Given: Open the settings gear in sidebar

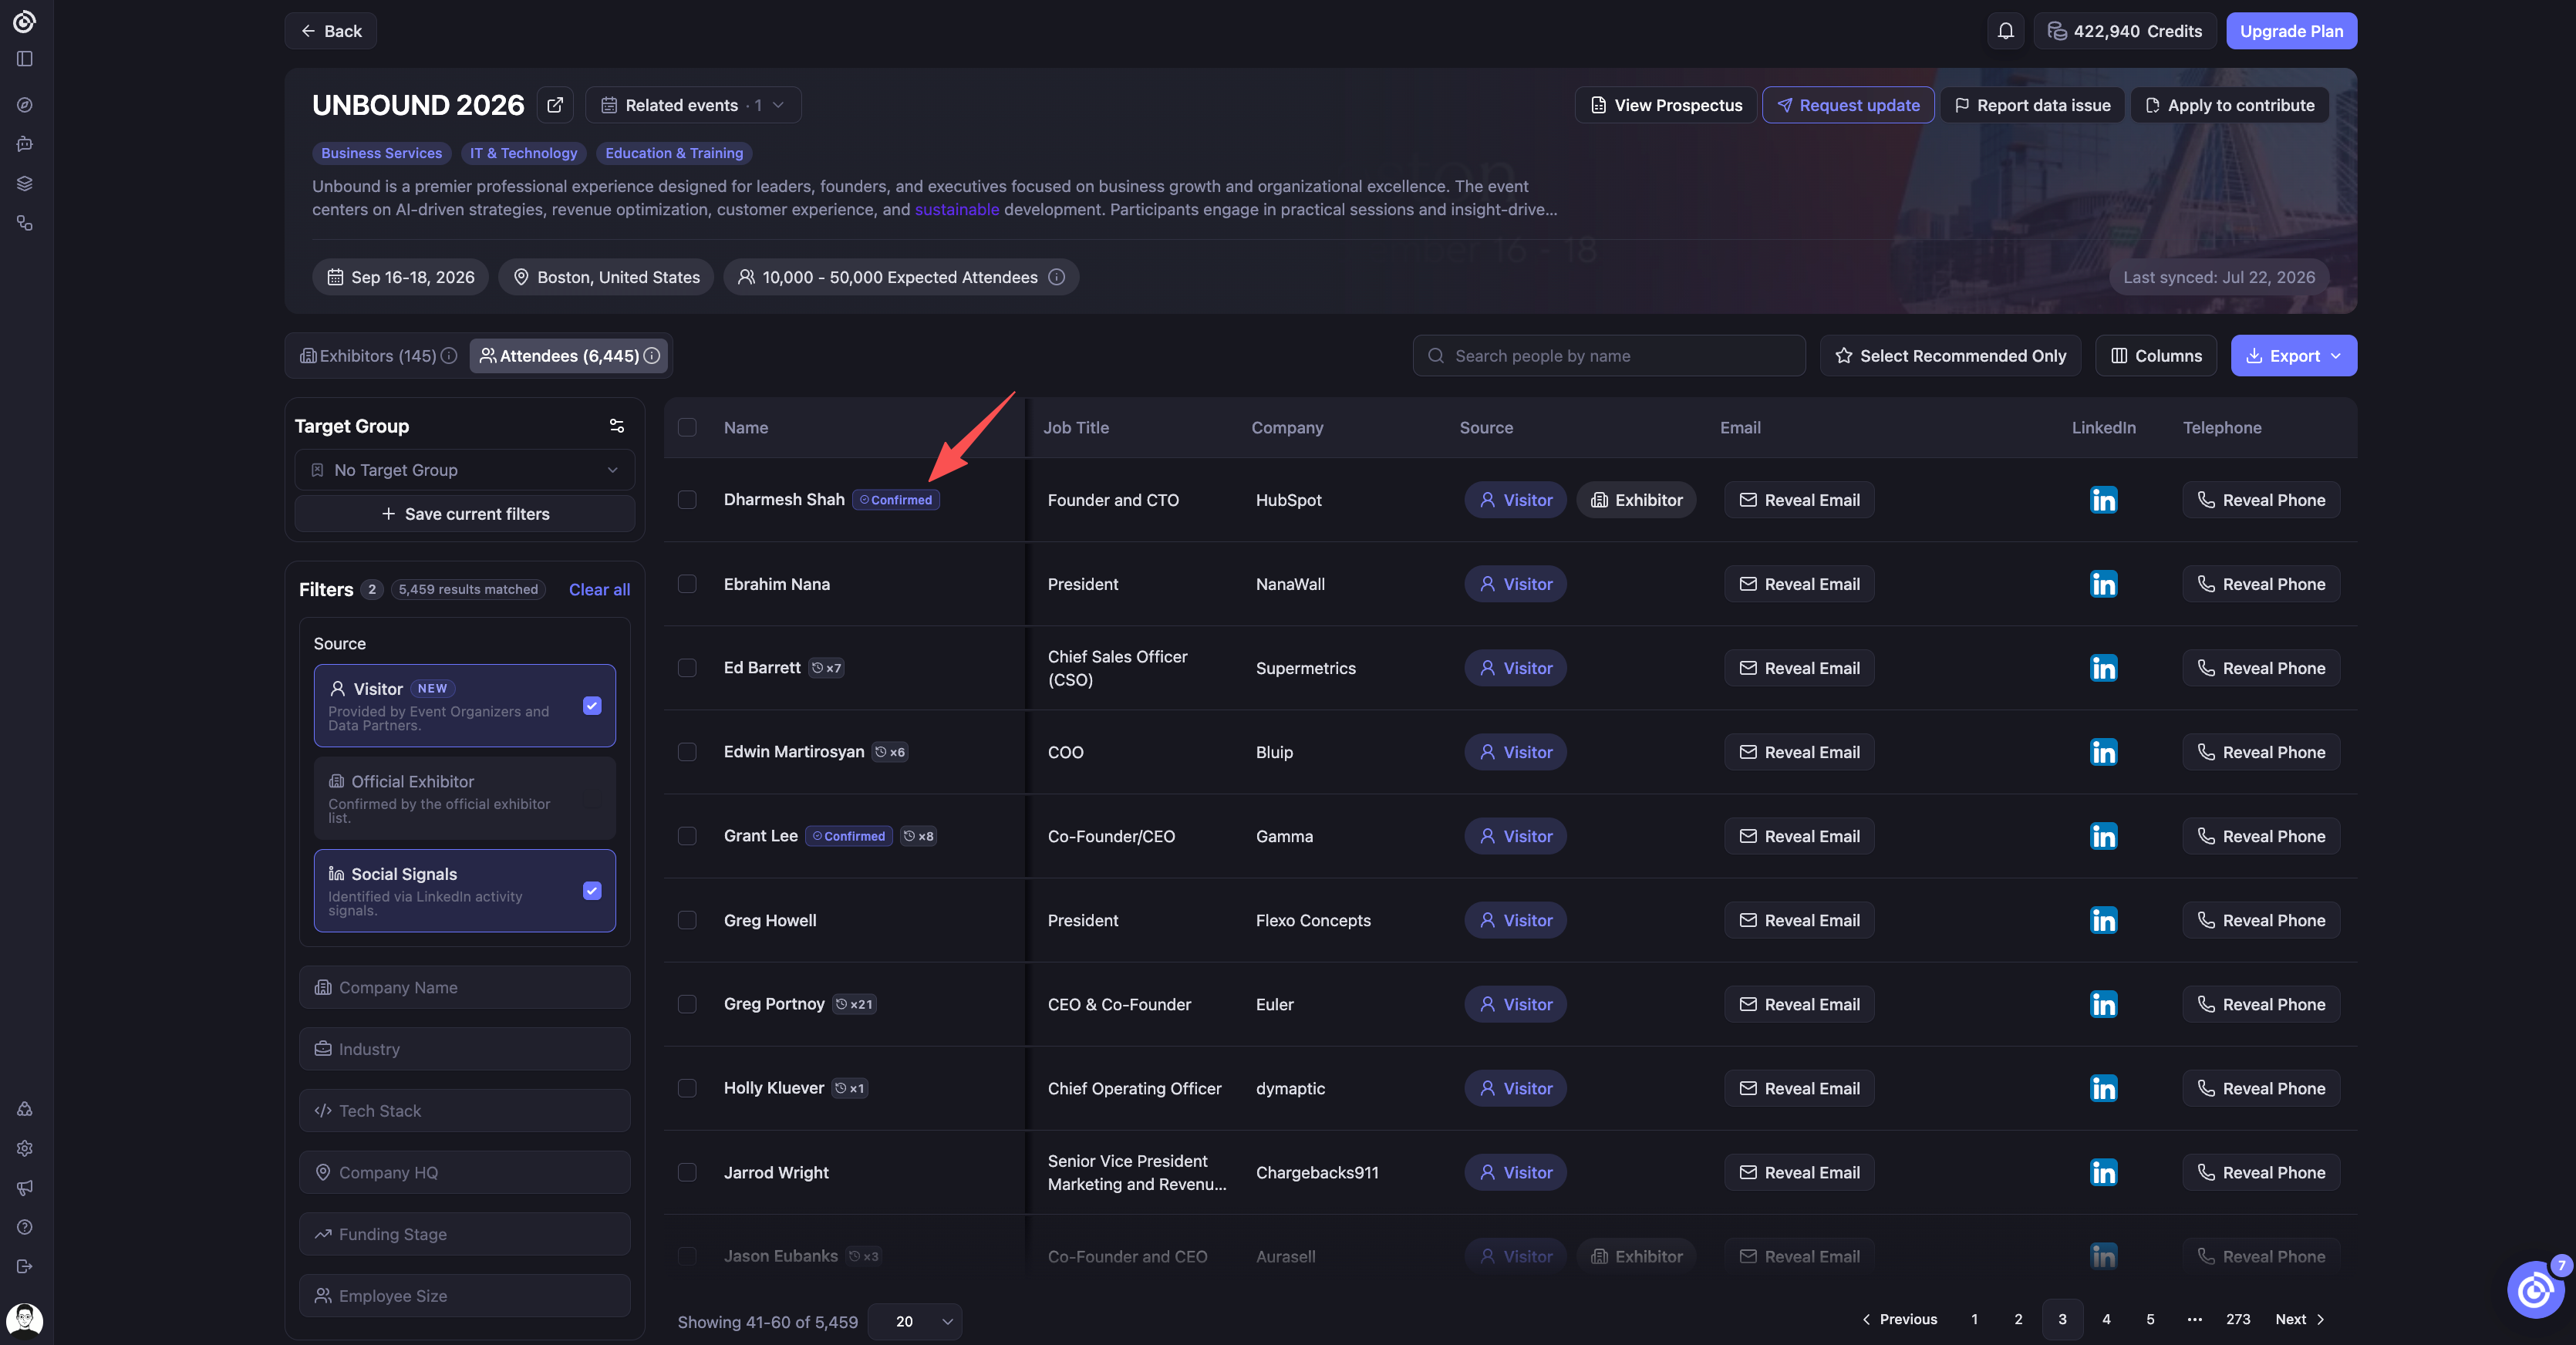Looking at the screenshot, I should pyautogui.click(x=25, y=1148).
